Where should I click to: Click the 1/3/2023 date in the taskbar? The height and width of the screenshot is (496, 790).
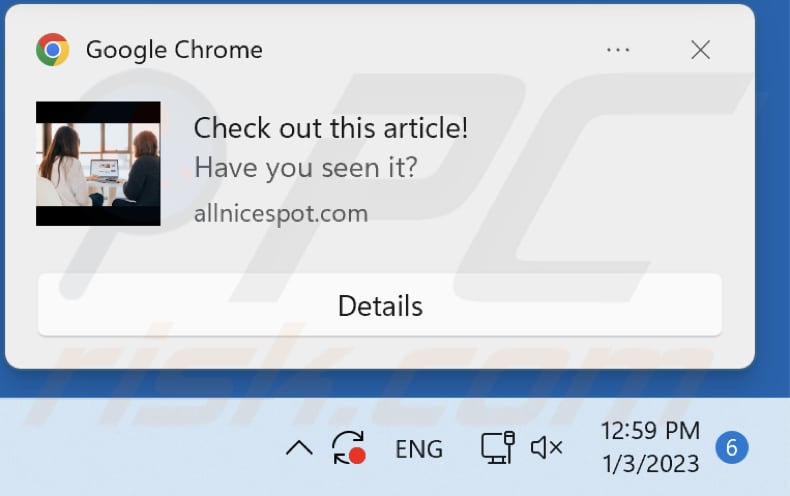click(650, 464)
